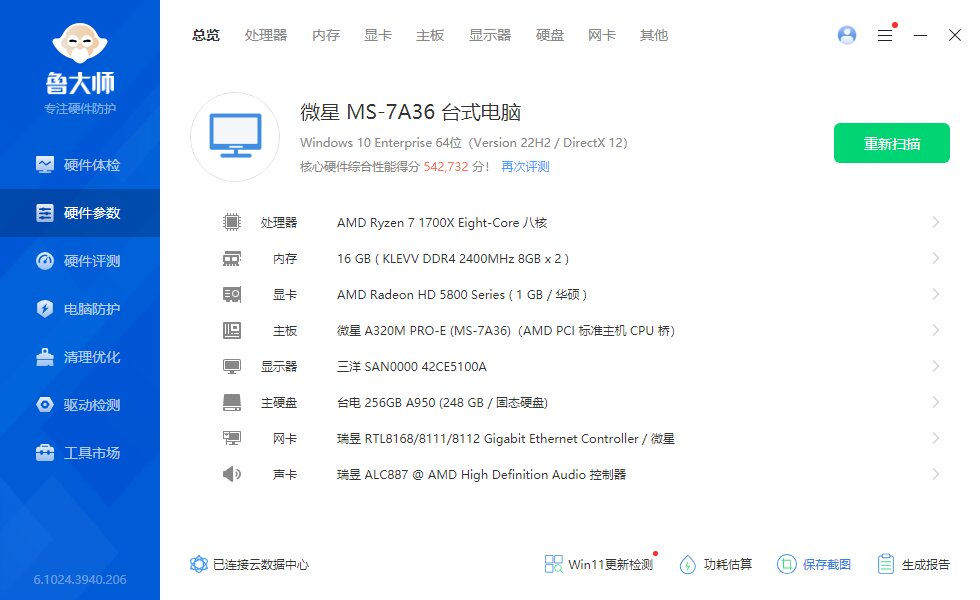Image resolution: width=980 pixels, height=600 pixels.
Task: Click the sound card speaker icon
Action: [232, 474]
